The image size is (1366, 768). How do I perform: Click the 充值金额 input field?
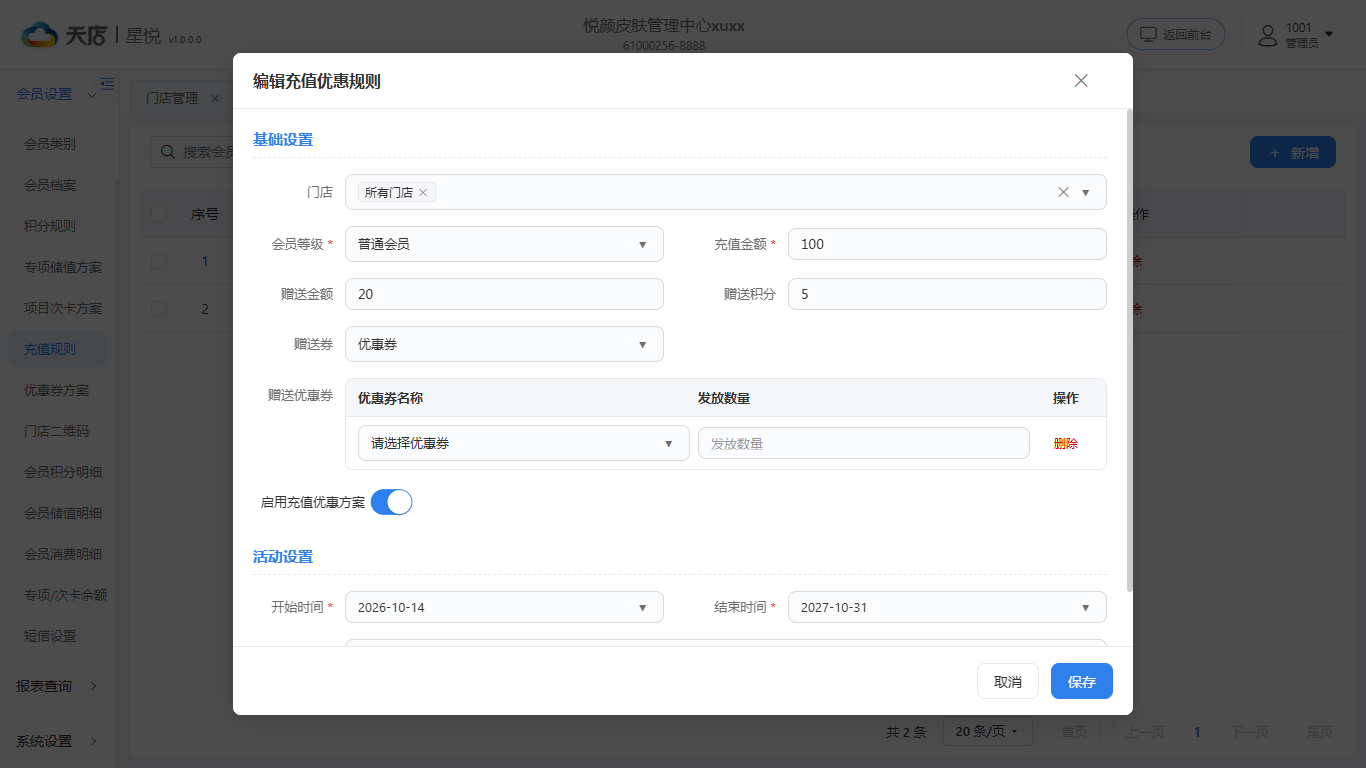click(x=947, y=244)
